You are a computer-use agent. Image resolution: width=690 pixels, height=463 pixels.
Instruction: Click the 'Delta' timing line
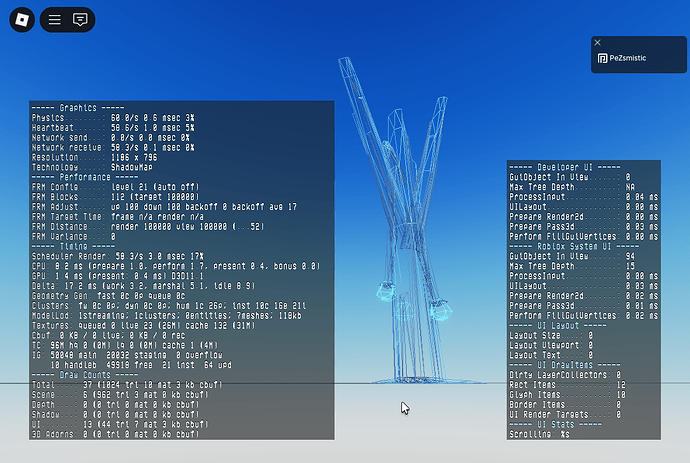143,286
